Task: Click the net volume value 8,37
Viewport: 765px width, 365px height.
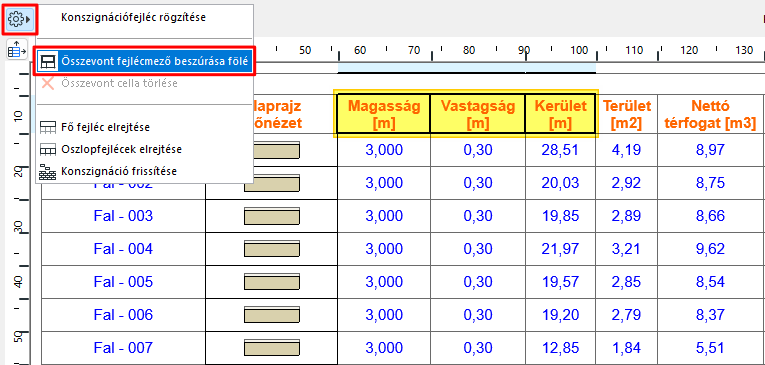Action: click(711, 315)
